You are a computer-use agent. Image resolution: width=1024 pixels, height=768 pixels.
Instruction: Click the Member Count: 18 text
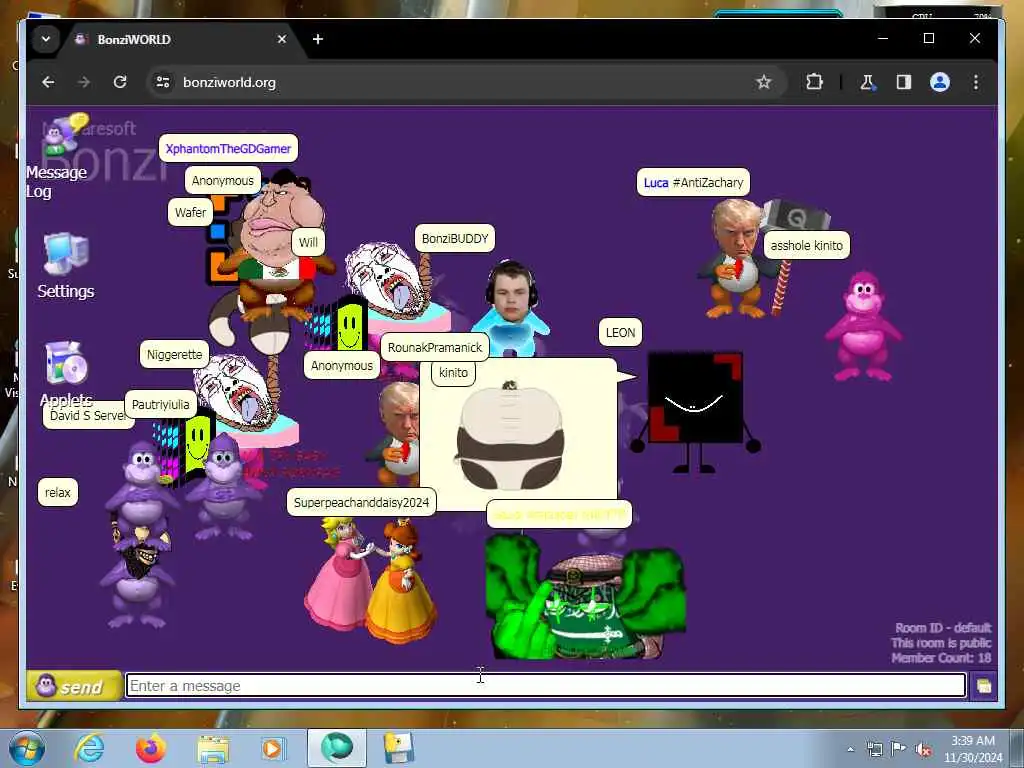coord(941,658)
